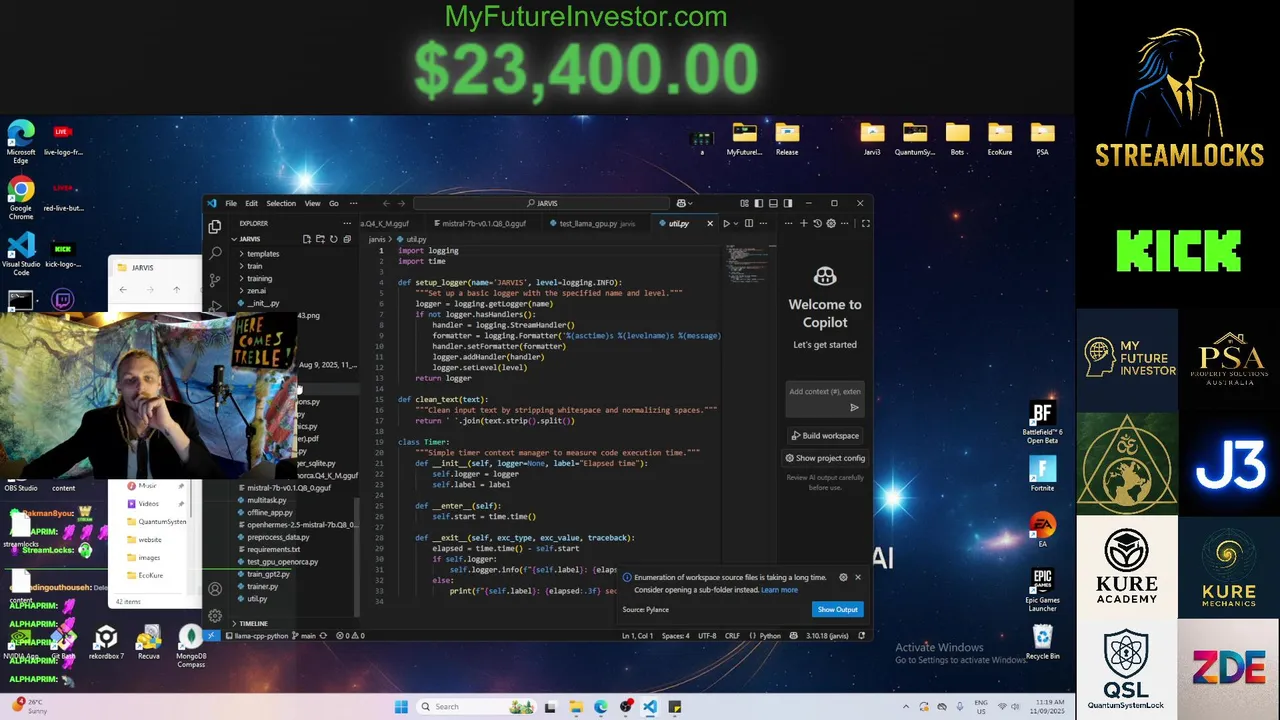Refresh the JARVIS explorer tree

[333, 239]
